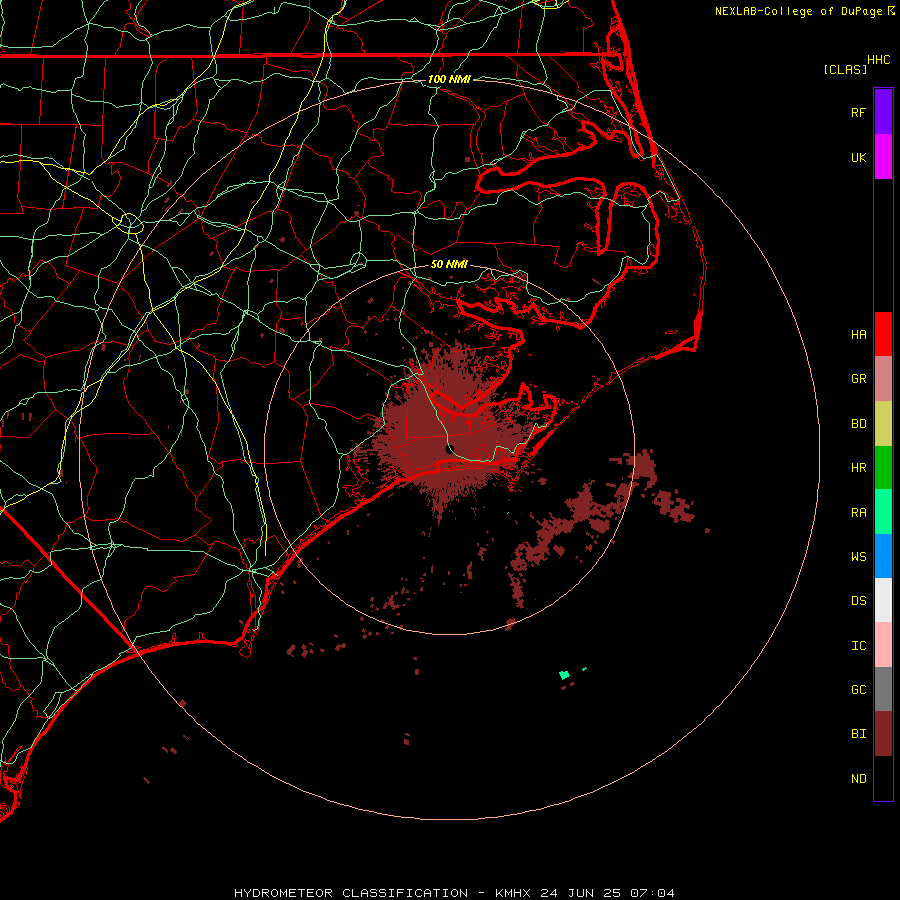Click the green RA echo offshore
Screen dimensions: 900x900
(565, 675)
